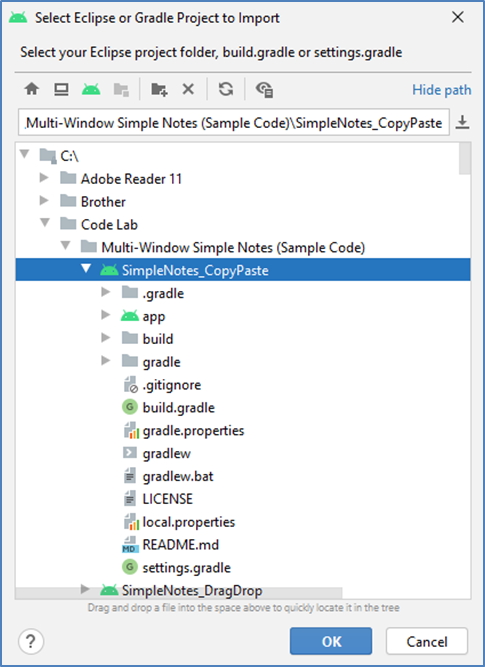Confirm import with OK button
This screenshot has height=667, width=485.
331,641
